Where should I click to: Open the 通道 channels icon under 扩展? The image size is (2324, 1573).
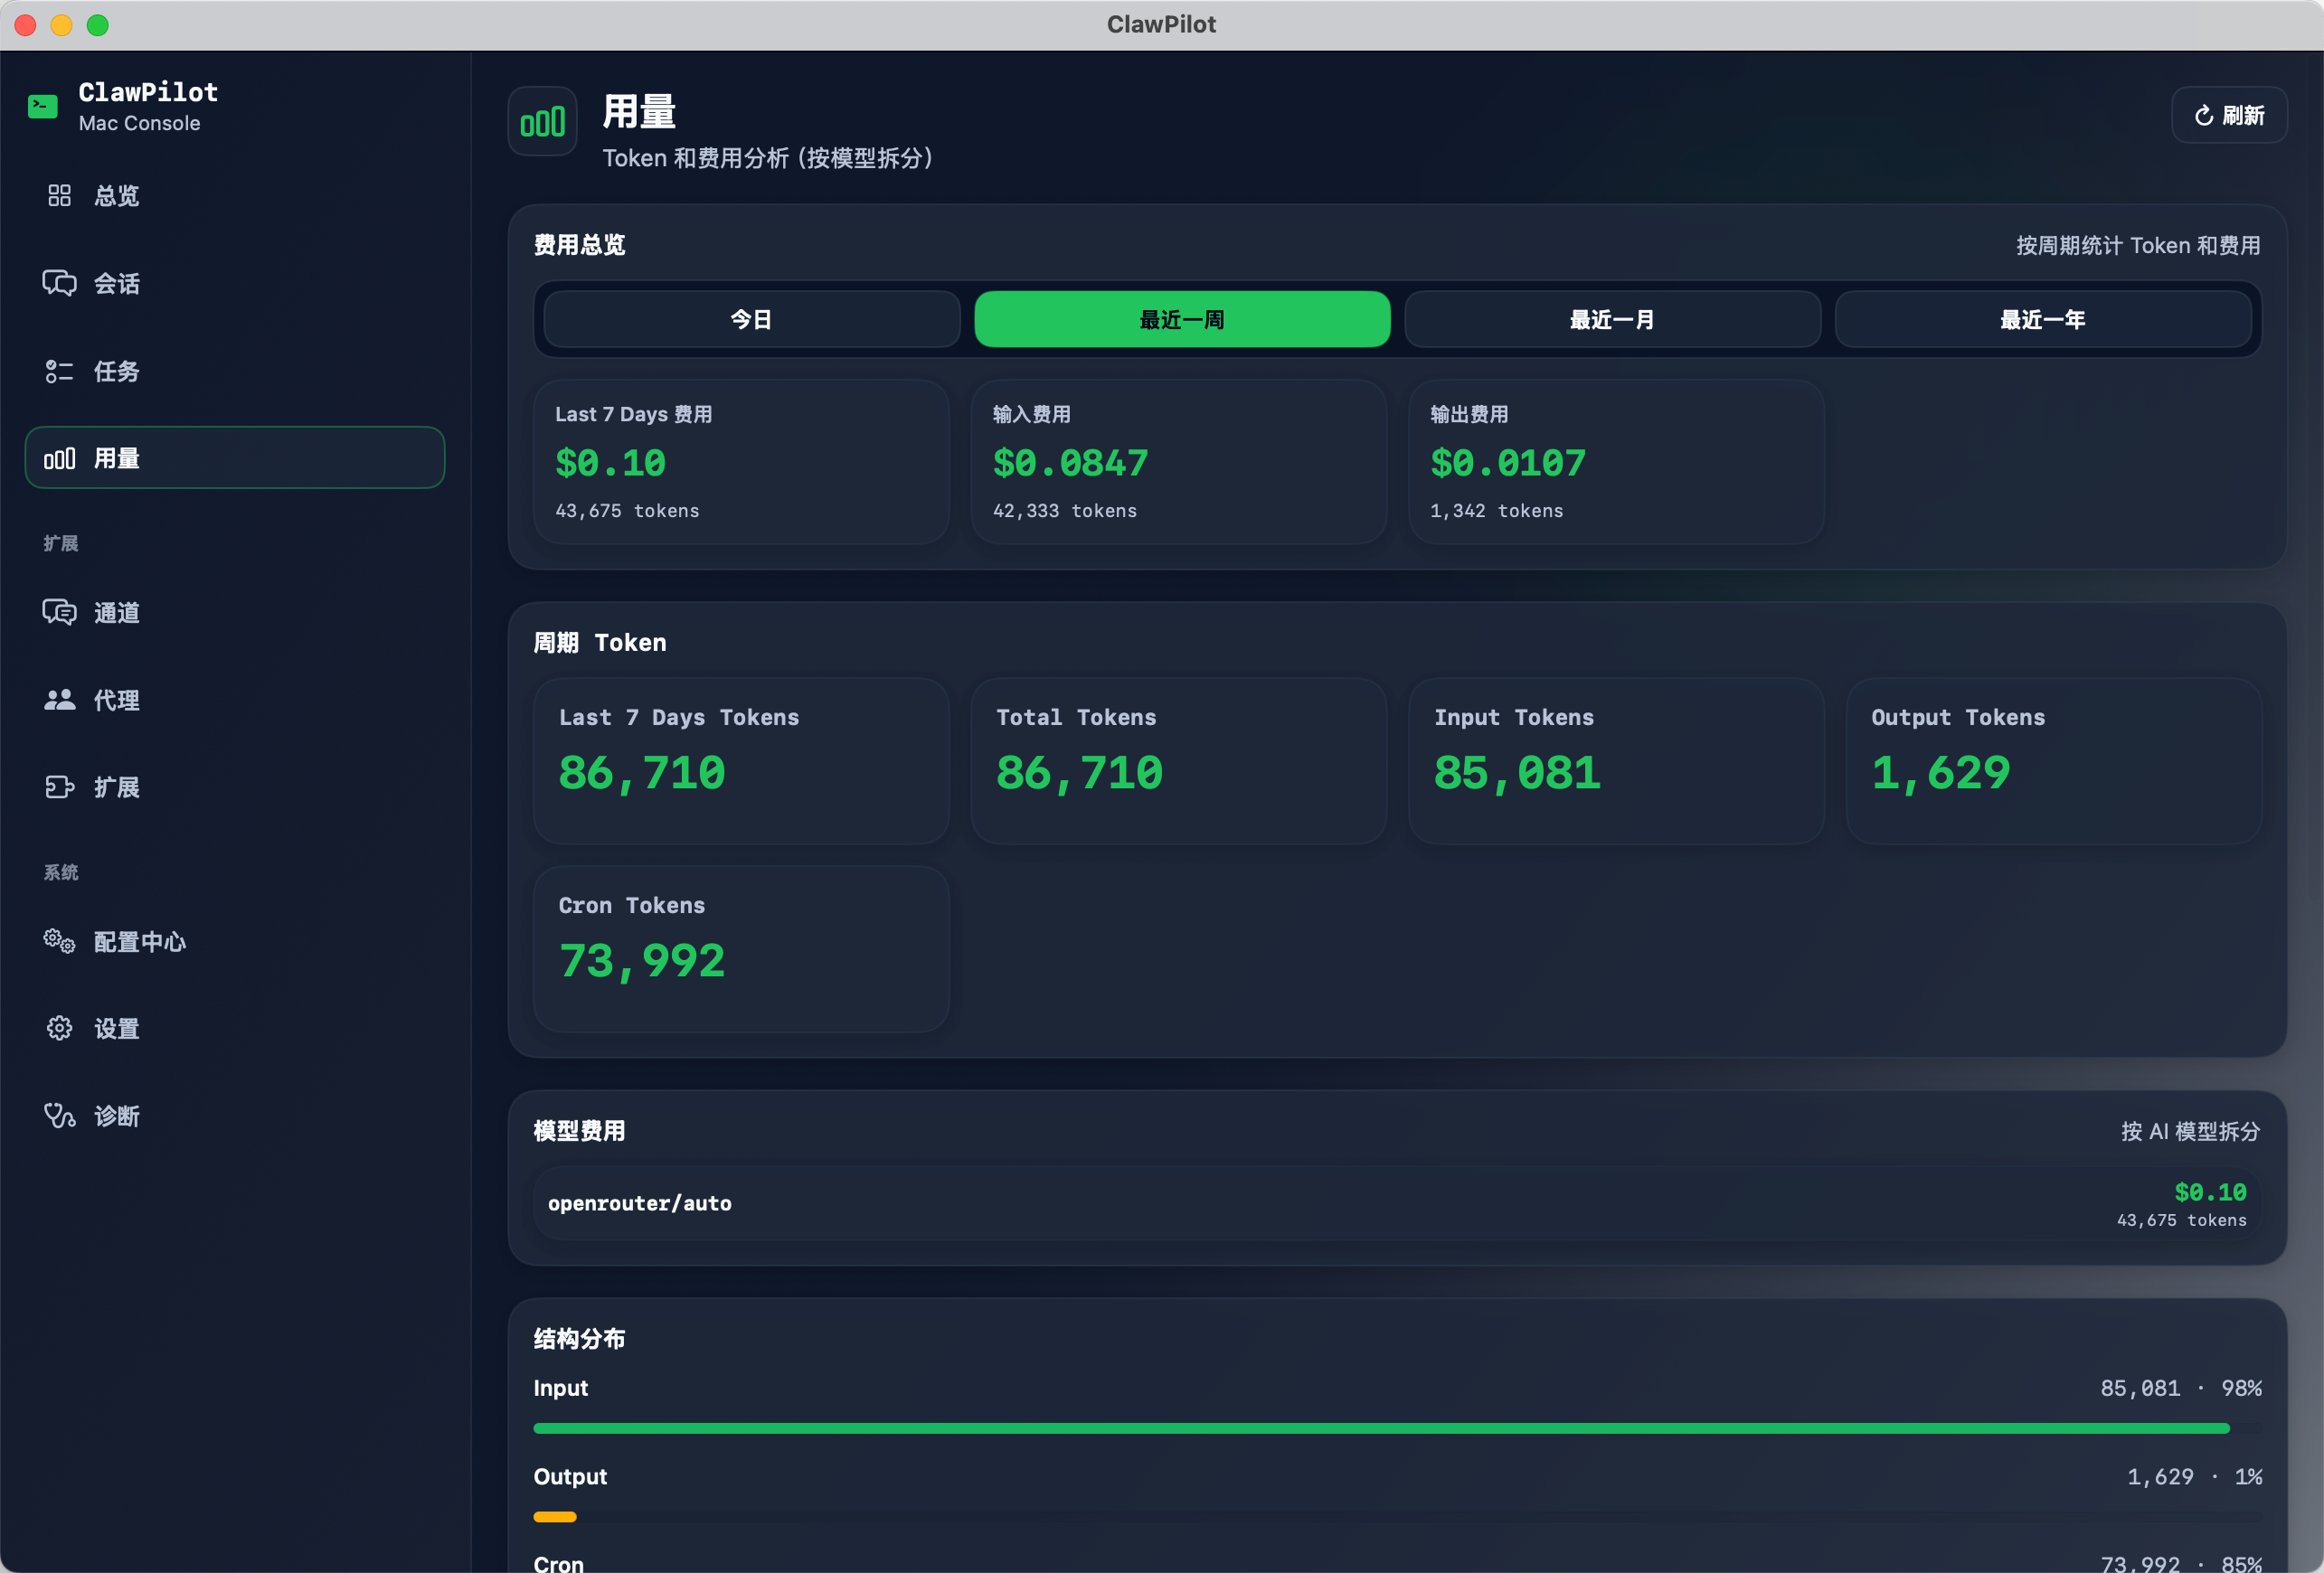click(60, 612)
